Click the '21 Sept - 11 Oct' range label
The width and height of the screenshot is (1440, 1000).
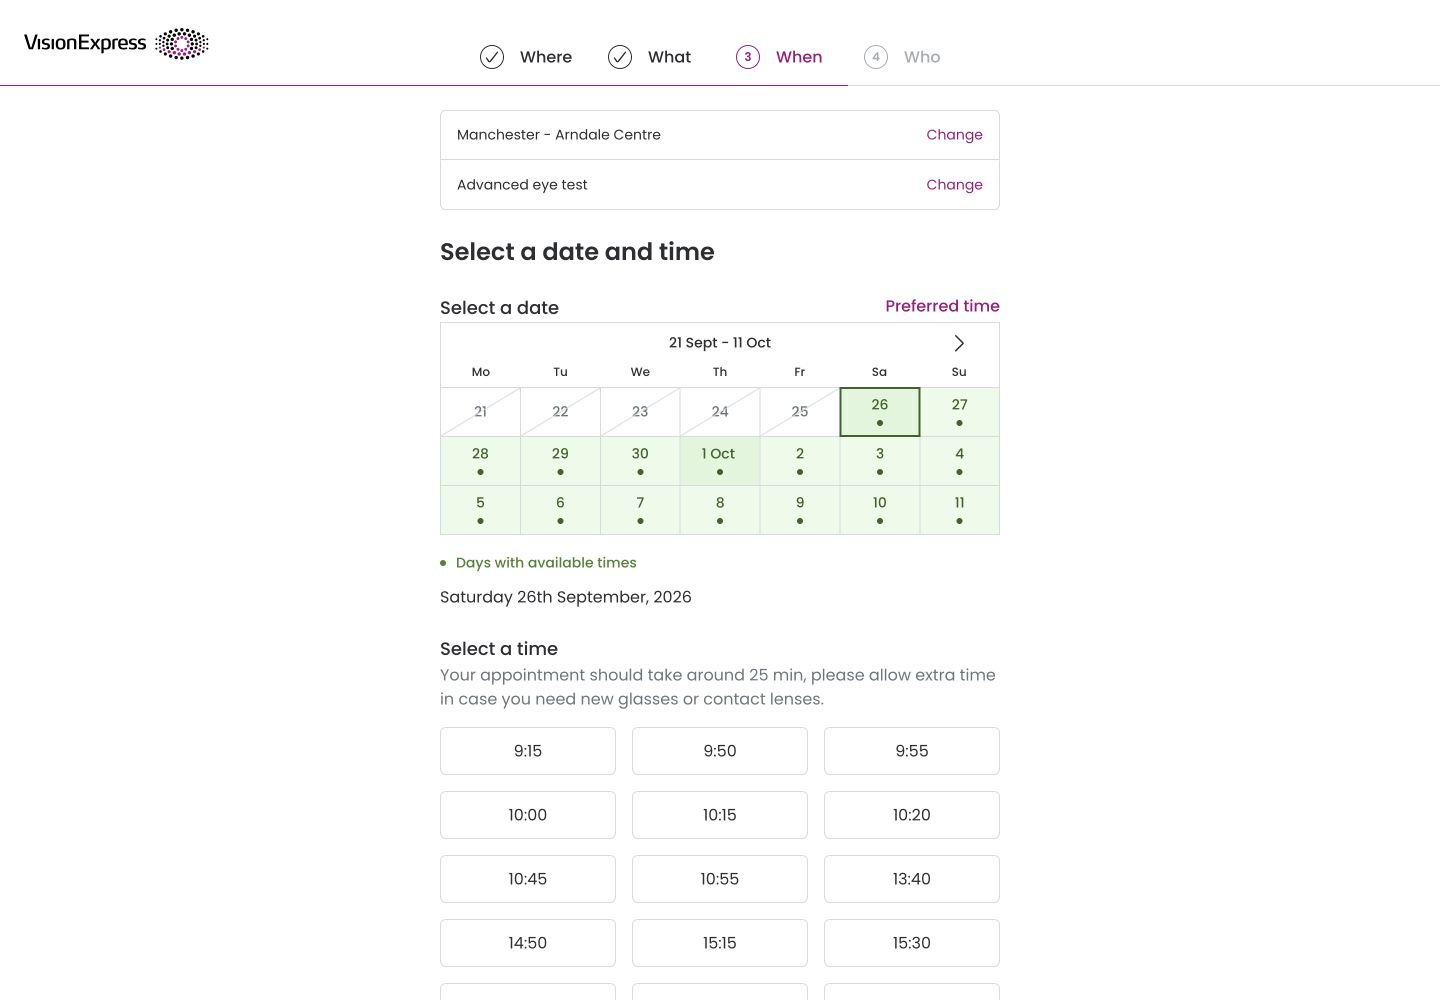[x=720, y=343]
